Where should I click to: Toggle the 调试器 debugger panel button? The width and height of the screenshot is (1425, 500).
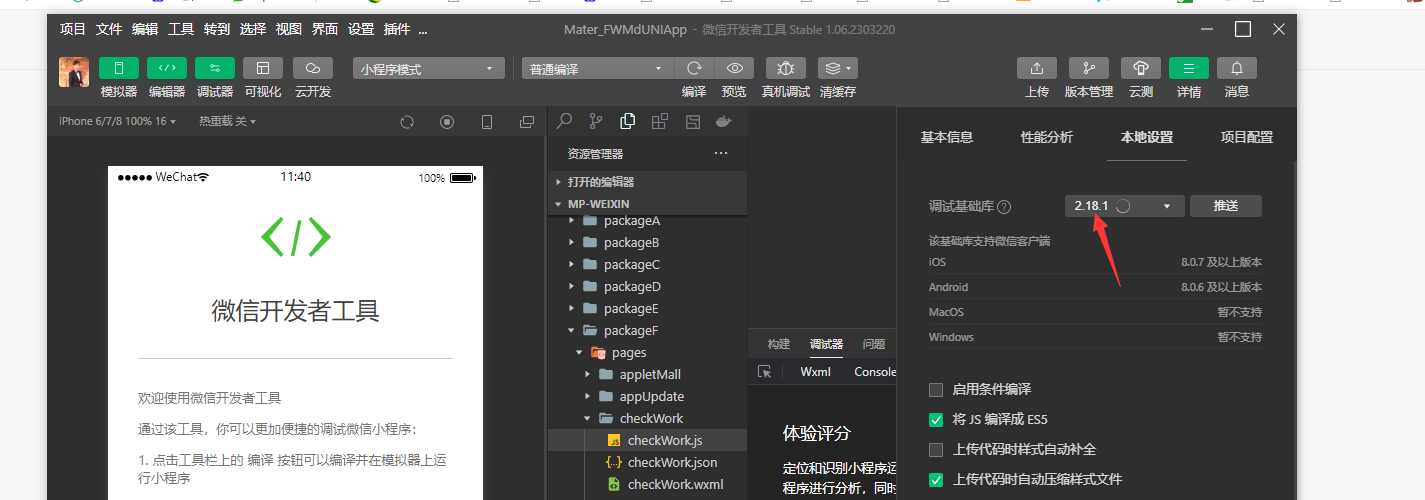215,68
